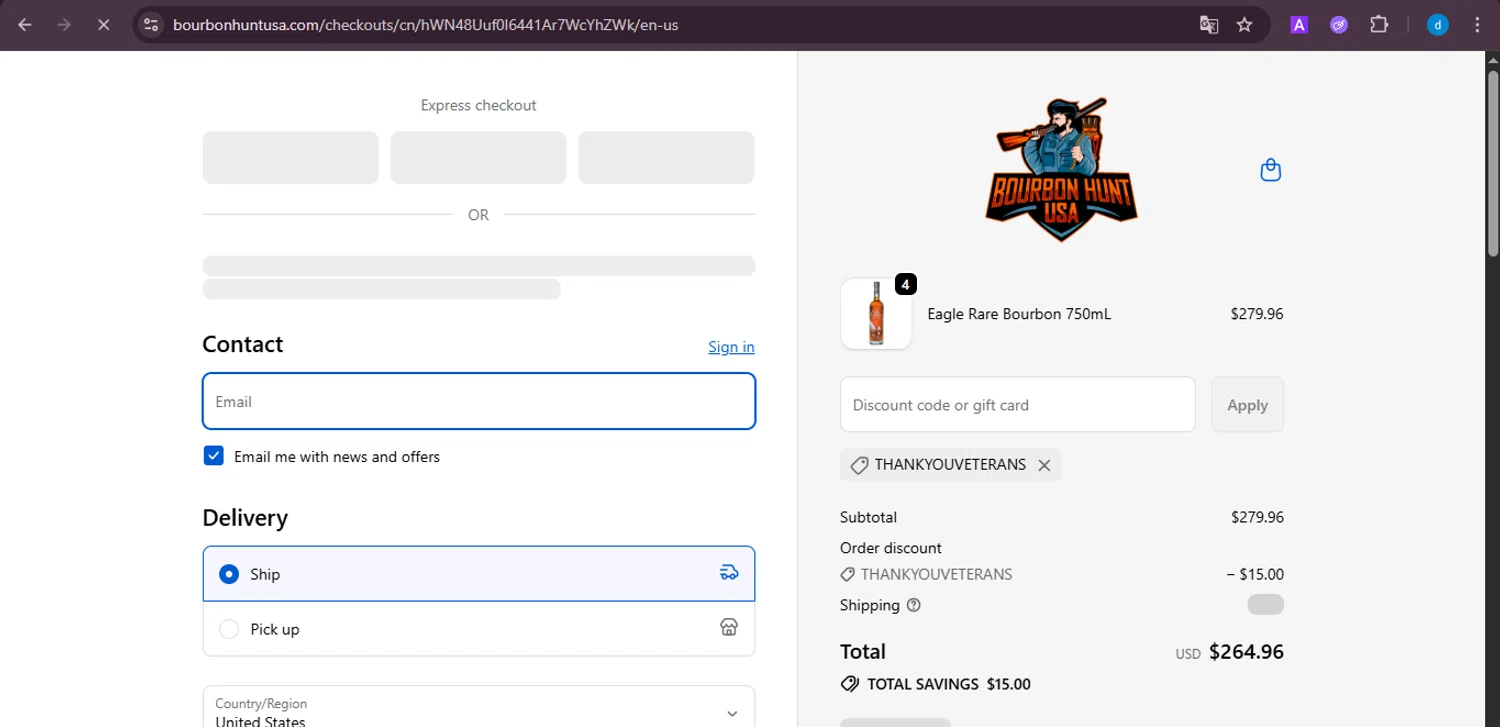Image resolution: width=1500 pixels, height=727 pixels.
Task: Open site information icon in address bar
Action: (x=151, y=25)
